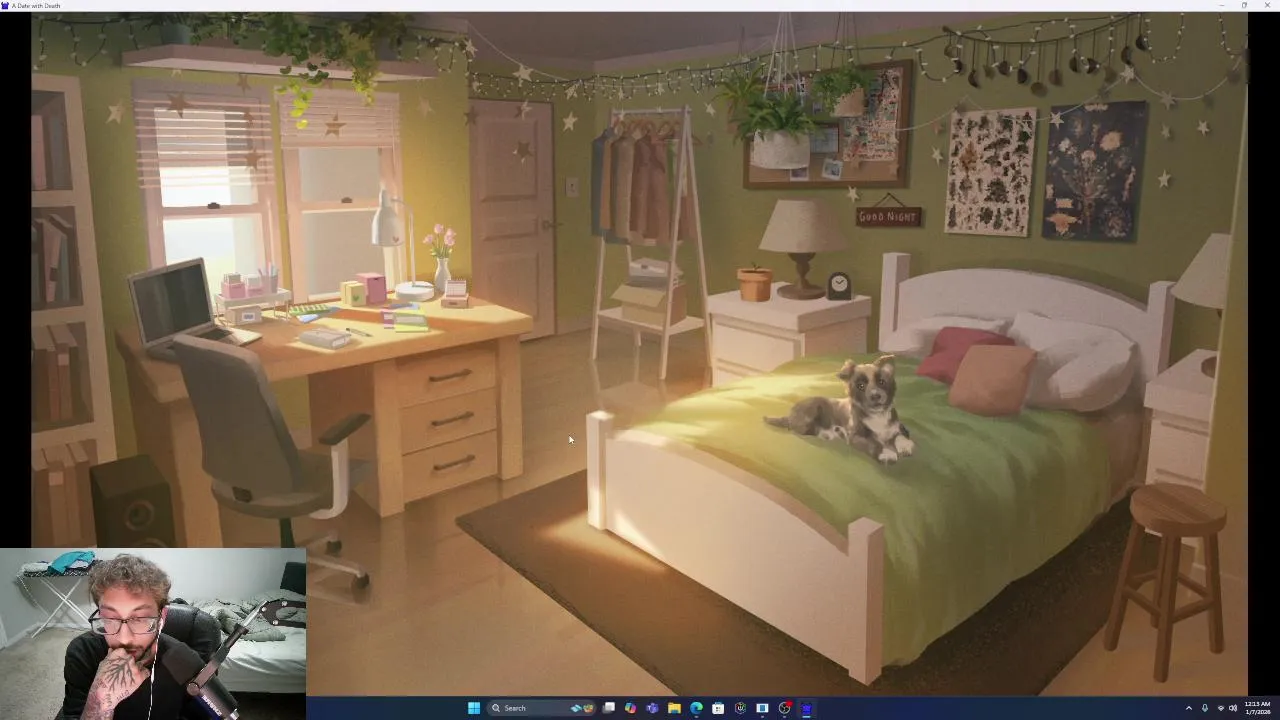Screen dimensions: 1280x720
Task: Click the taskbar Search box
Action: coord(541,708)
